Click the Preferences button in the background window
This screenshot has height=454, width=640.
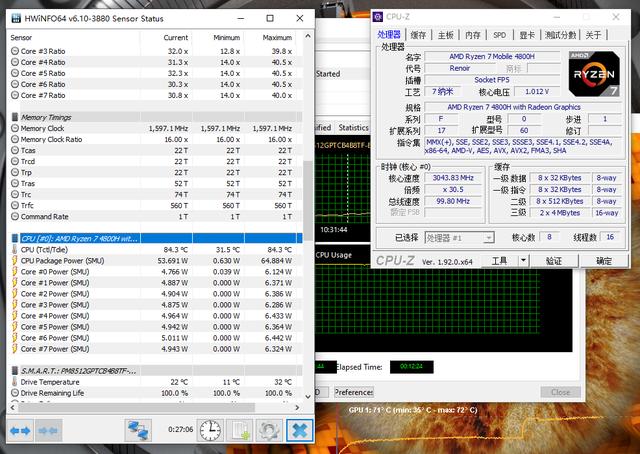[354, 392]
